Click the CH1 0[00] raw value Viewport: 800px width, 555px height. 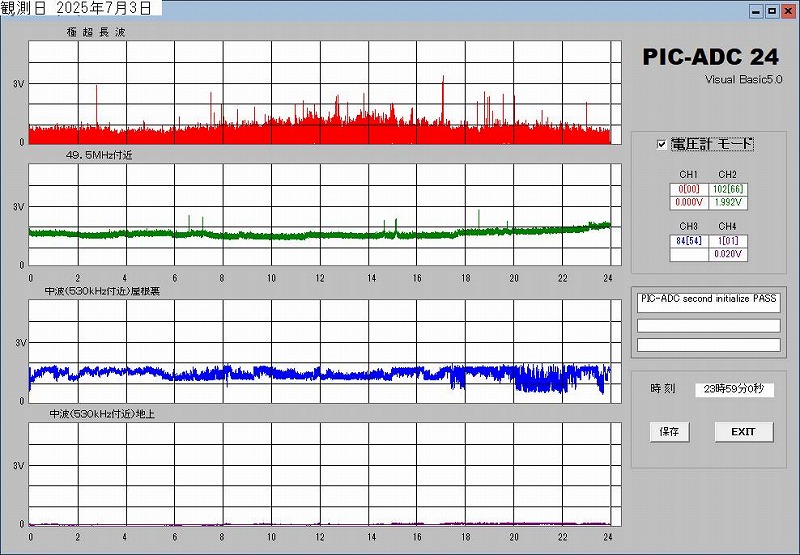[689, 189]
